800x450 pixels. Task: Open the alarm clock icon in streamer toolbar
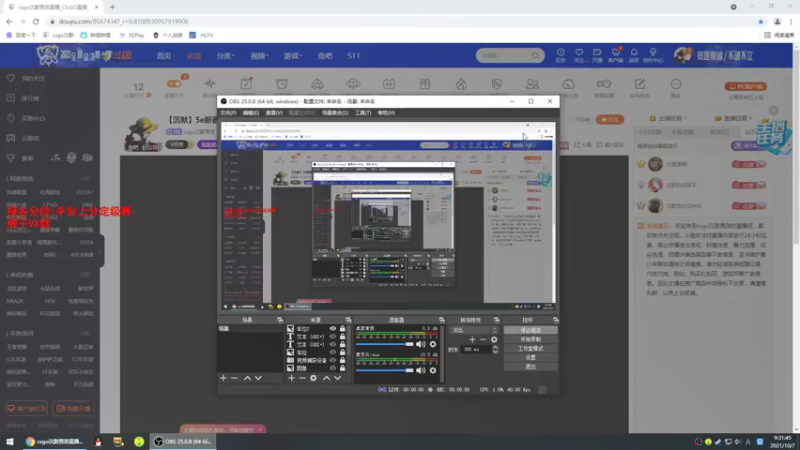pyautogui.click(x=282, y=84)
